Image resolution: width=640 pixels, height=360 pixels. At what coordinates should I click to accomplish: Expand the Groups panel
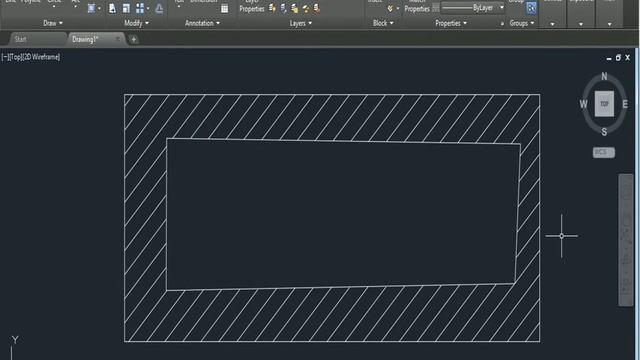[x=522, y=23]
